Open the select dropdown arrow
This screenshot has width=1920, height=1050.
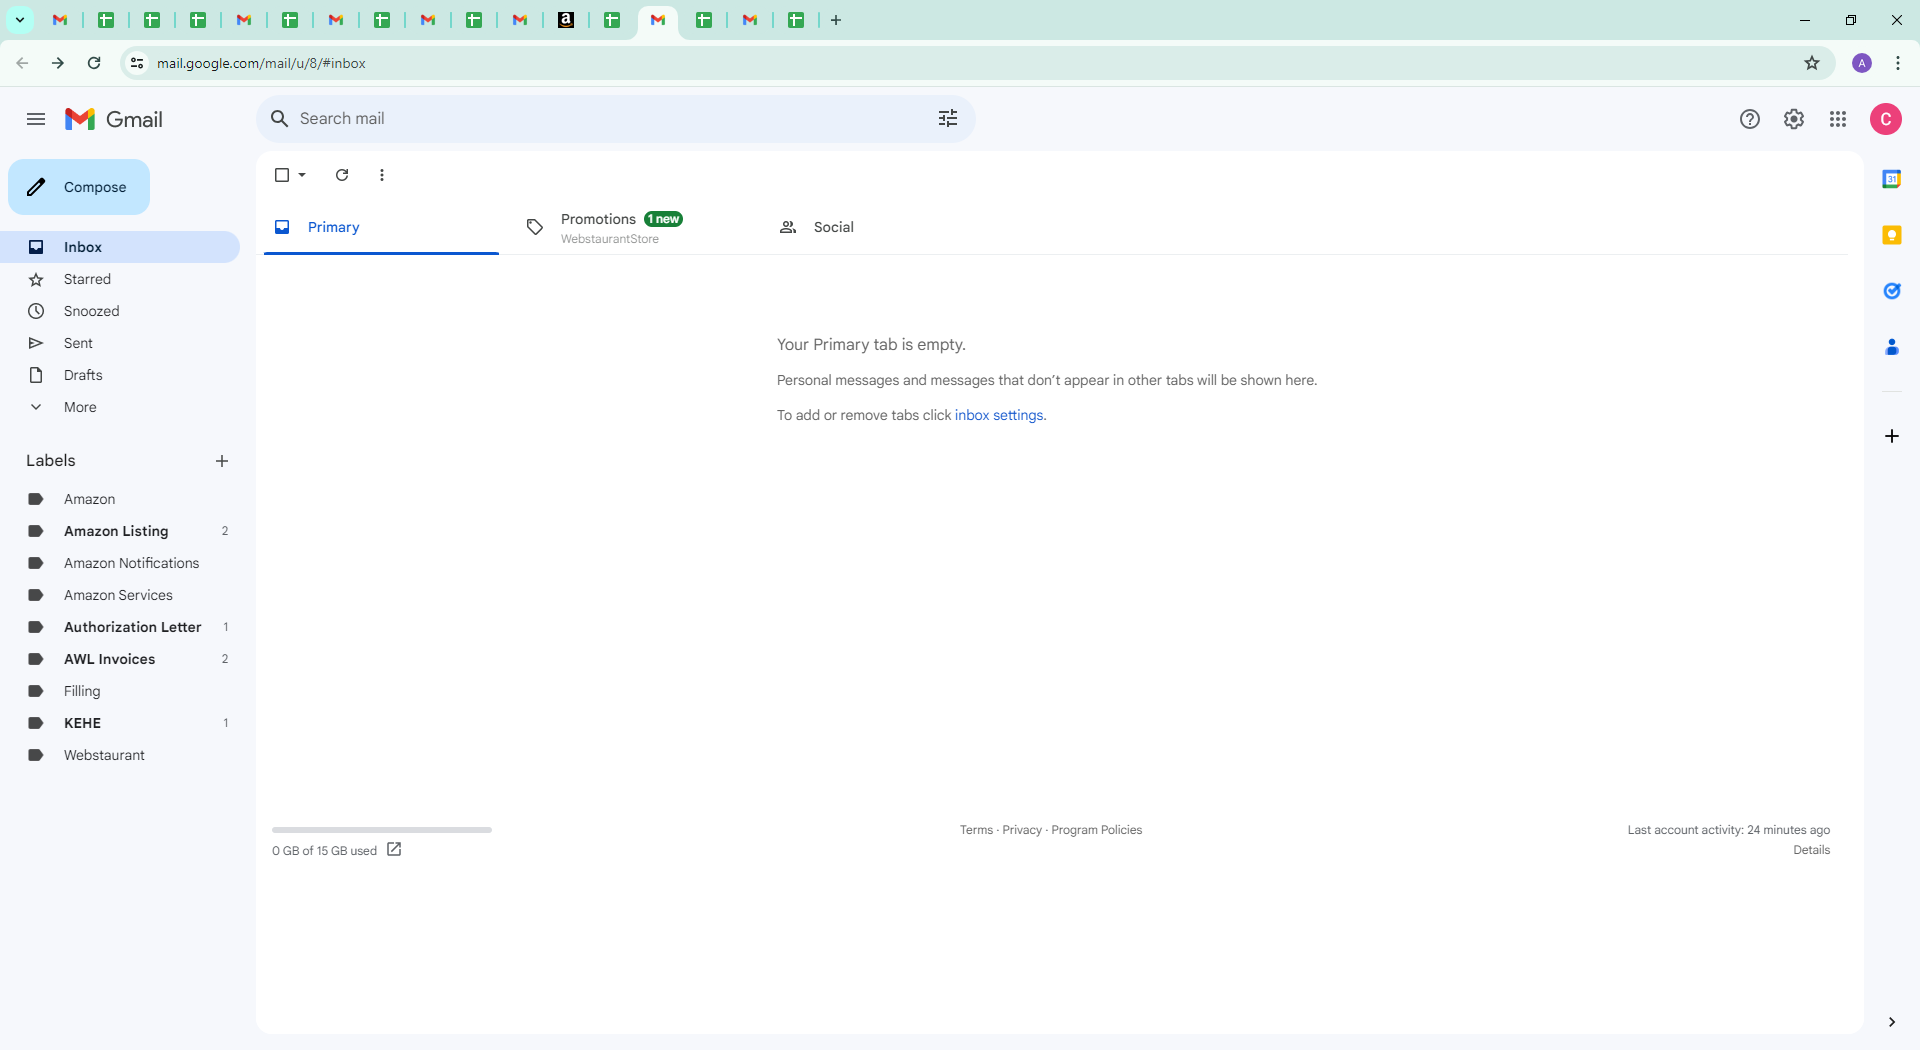pyautogui.click(x=302, y=175)
